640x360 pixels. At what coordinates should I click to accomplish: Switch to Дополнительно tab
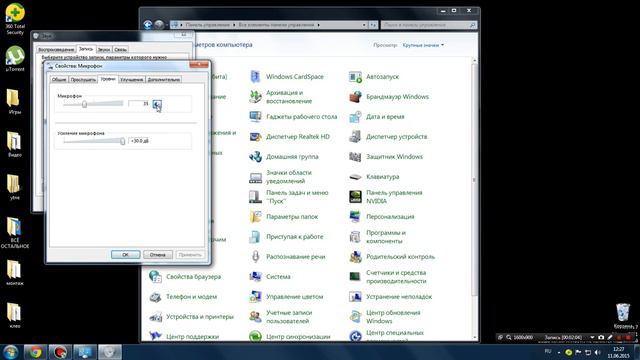point(164,80)
